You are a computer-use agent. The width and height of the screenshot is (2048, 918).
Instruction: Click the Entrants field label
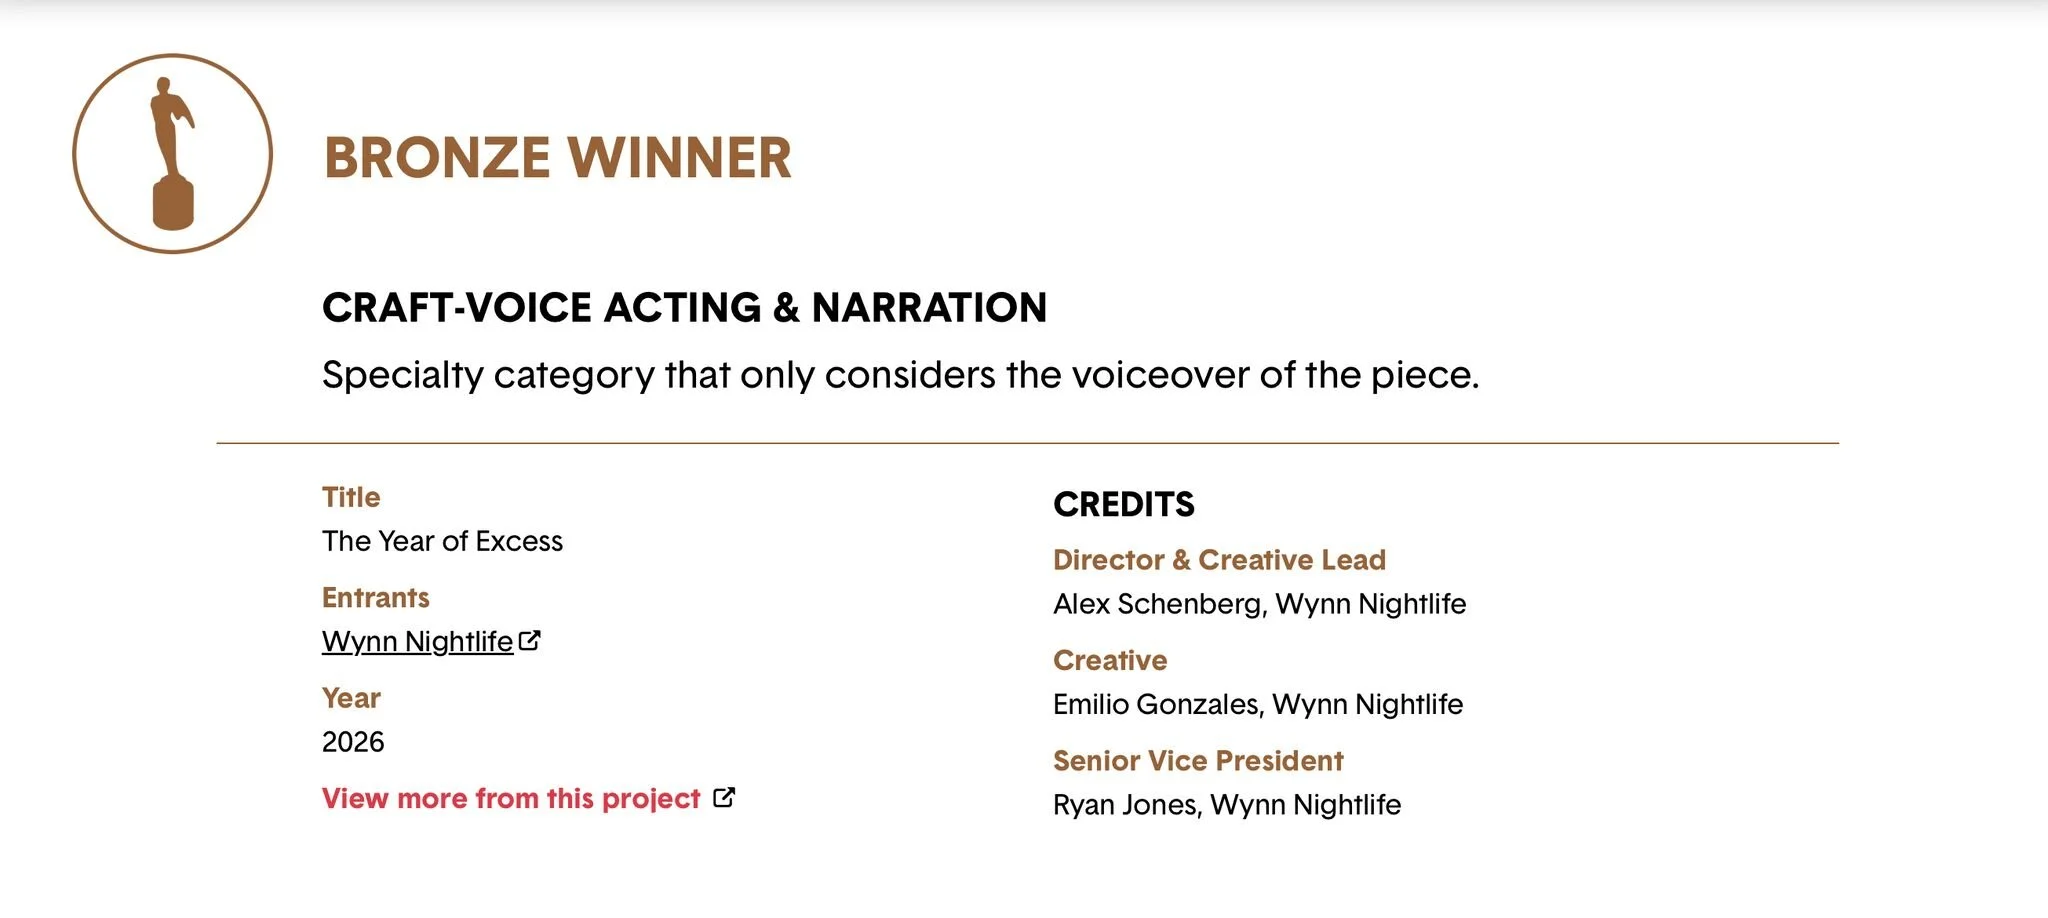(x=376, y=598)
